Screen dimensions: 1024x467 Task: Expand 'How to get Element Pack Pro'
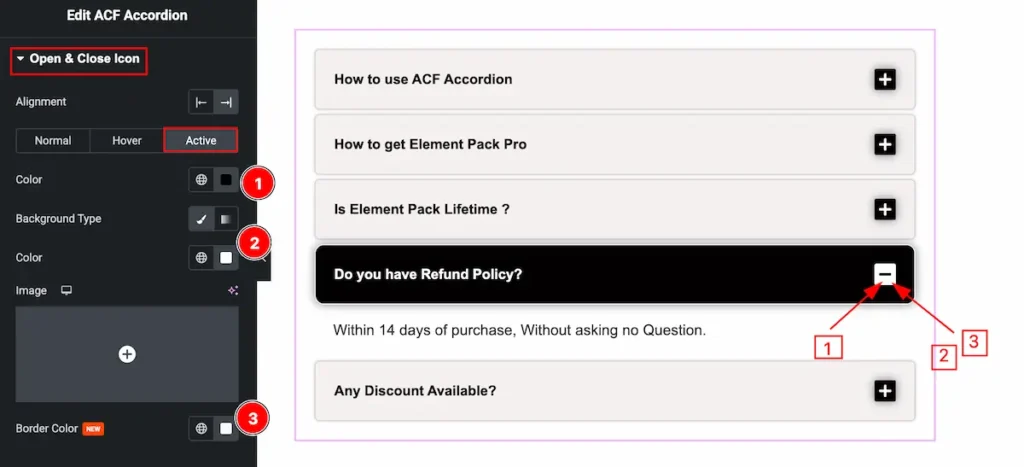[x=884, y=145]
